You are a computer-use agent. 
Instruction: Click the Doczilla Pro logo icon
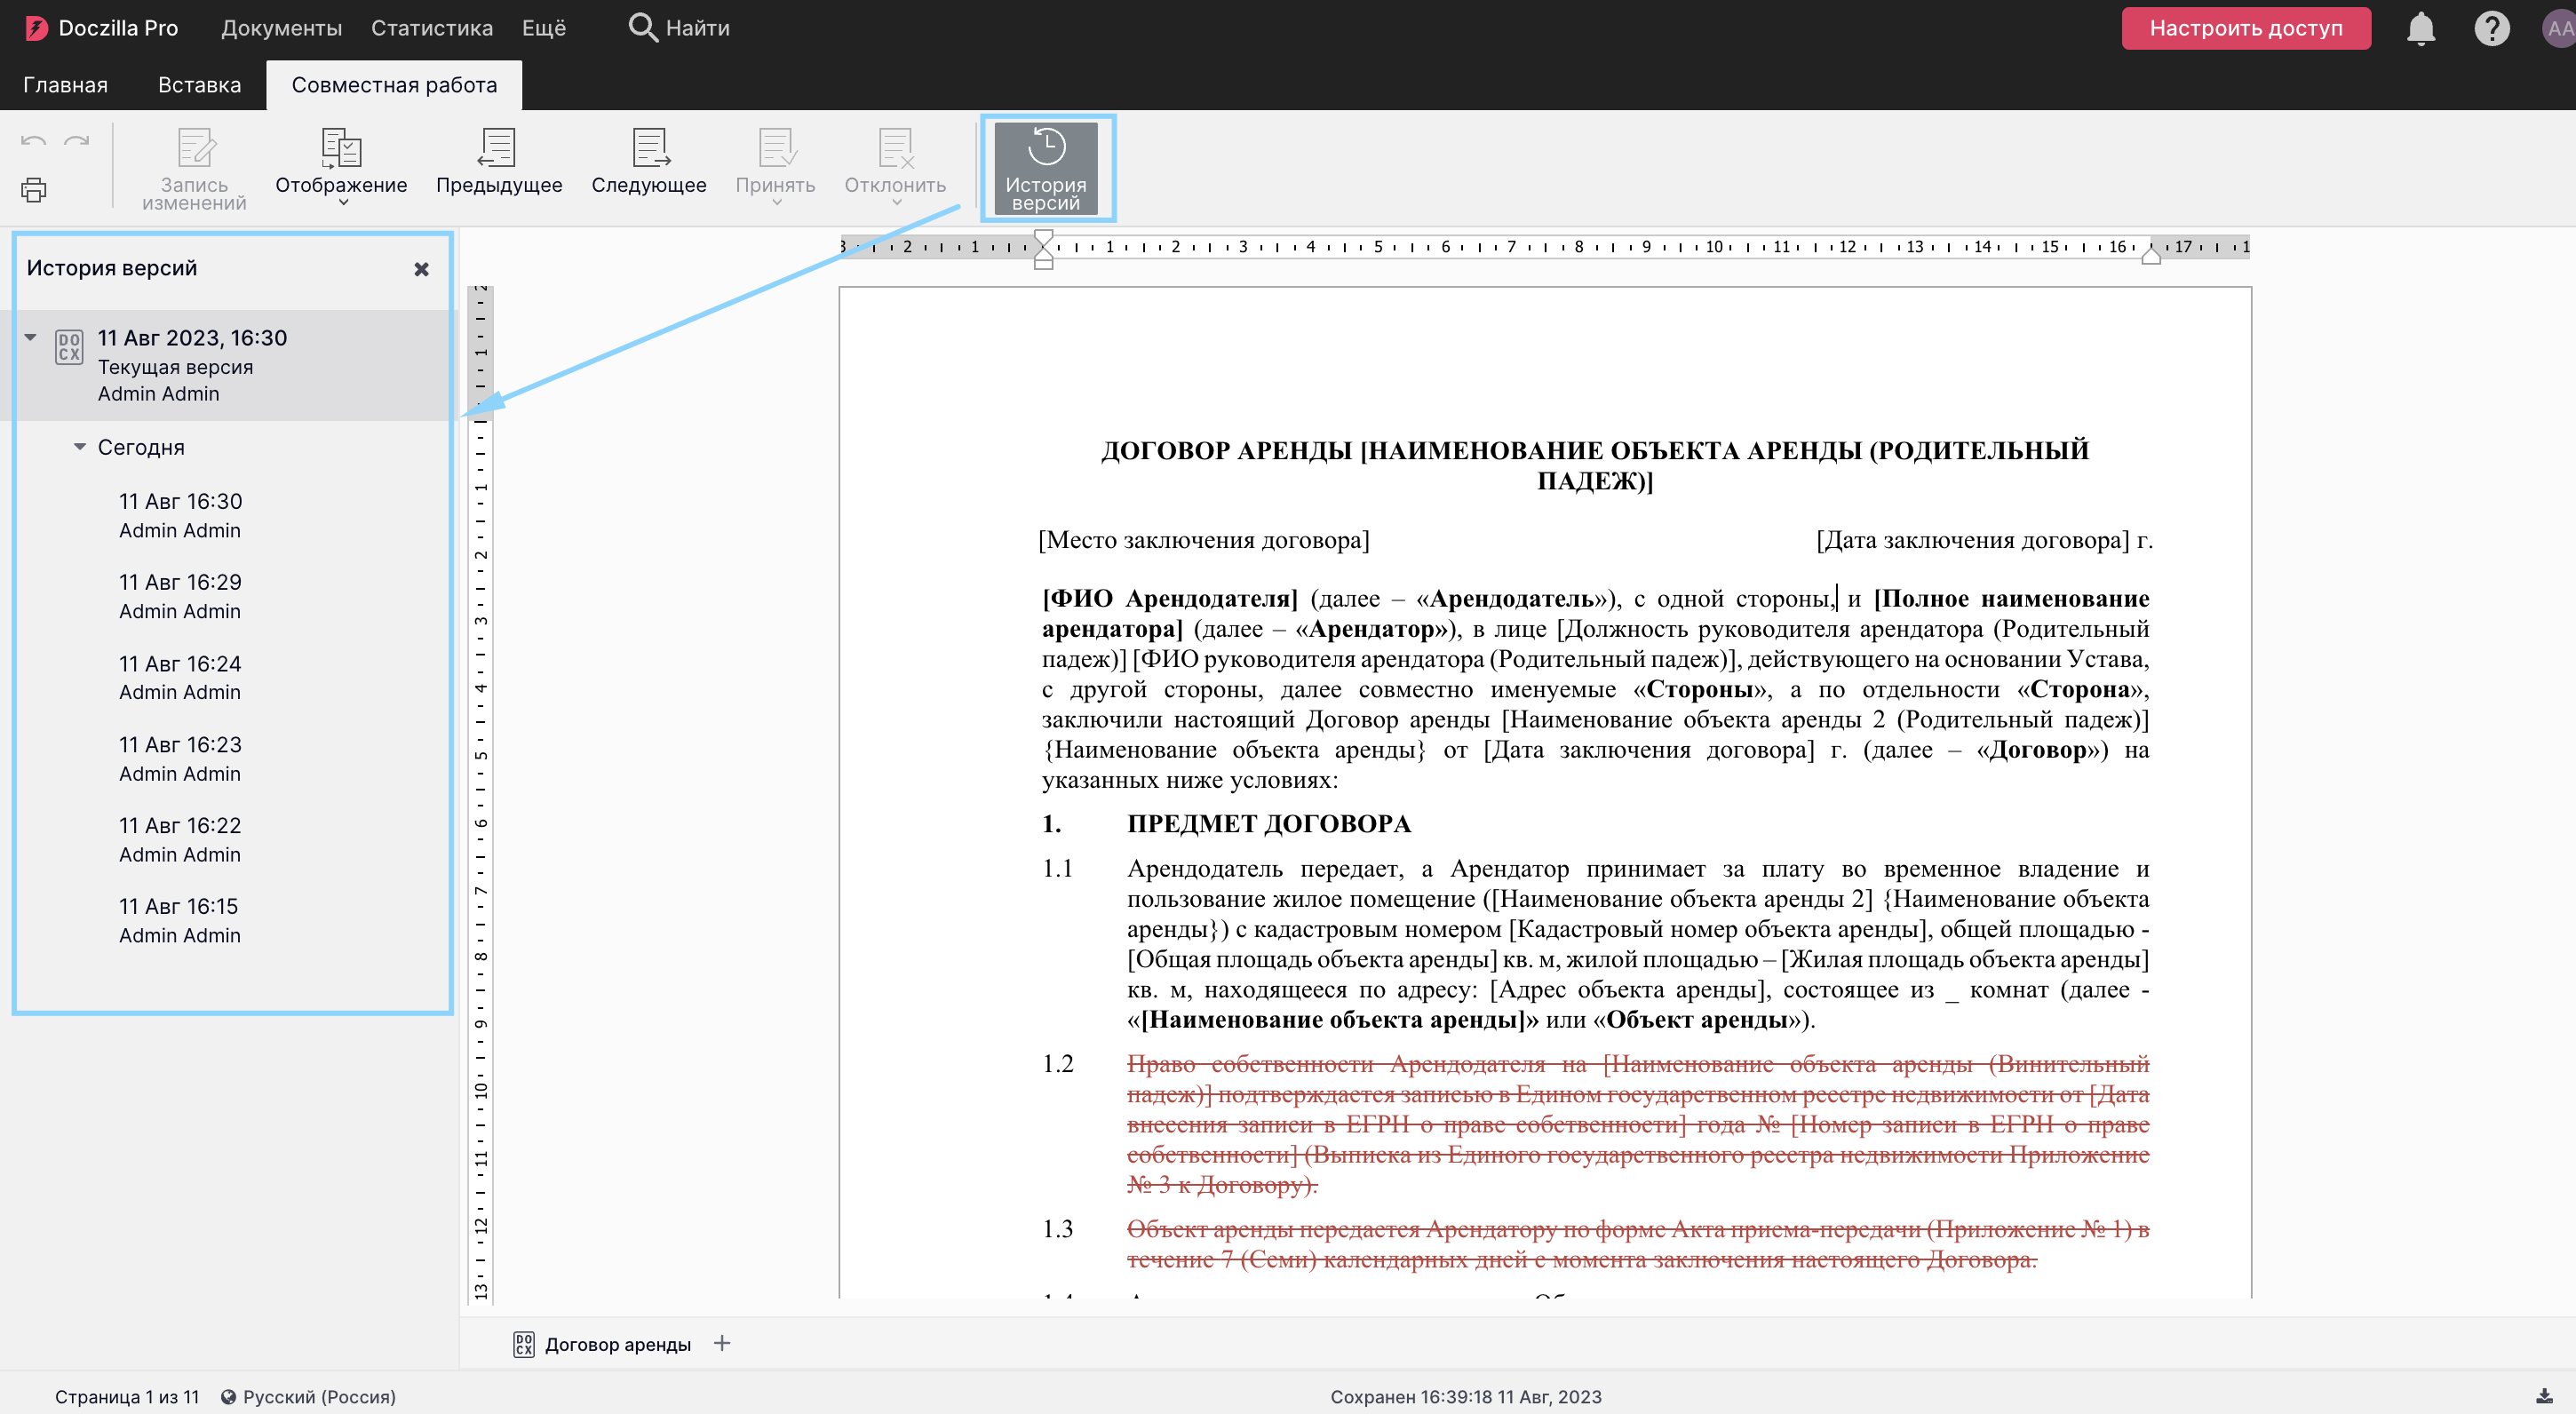pyautogui.click(x=36, y=28)
